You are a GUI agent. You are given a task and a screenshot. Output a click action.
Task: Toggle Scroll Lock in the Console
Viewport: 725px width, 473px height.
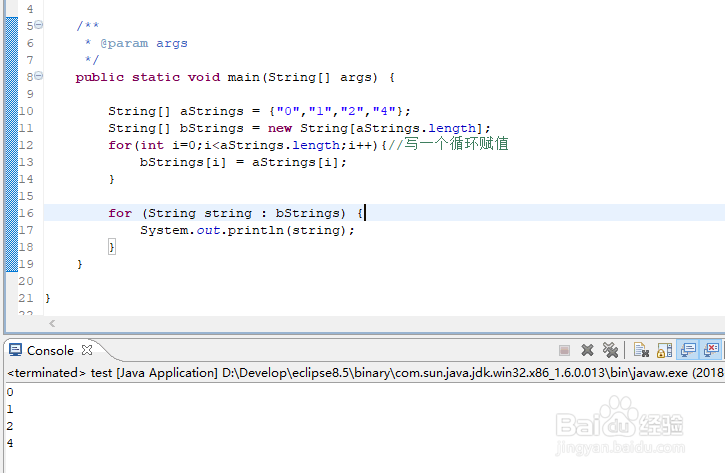pos(664,350)
